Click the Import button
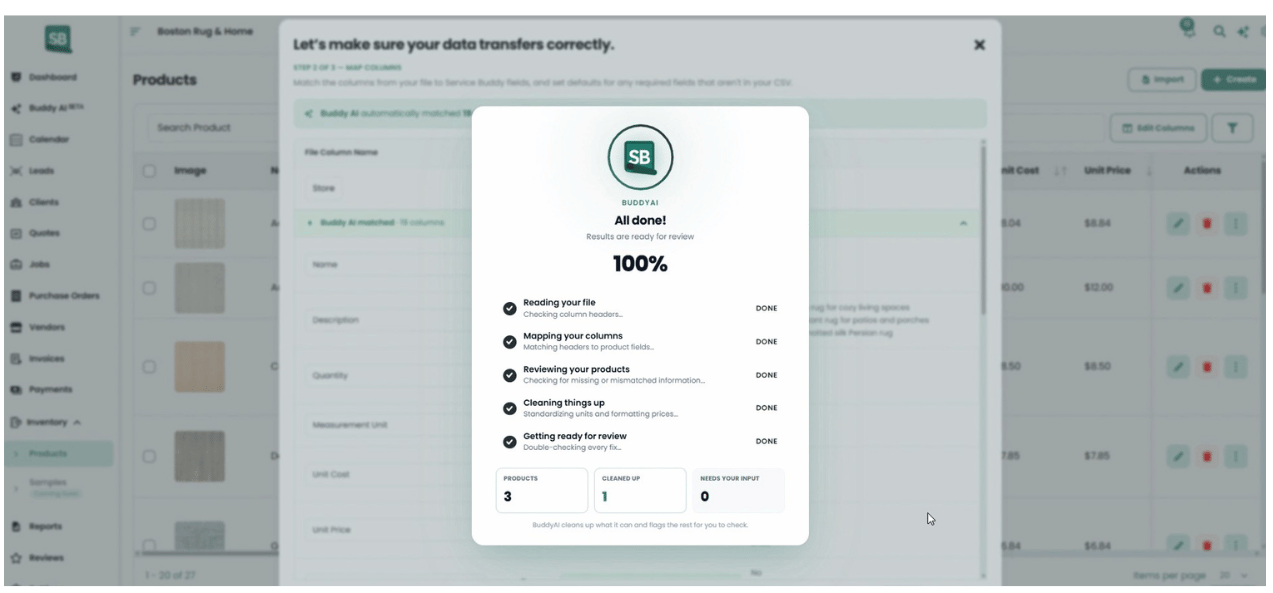This screenshot has height=593, width=1273. (x=1161, y=79)
